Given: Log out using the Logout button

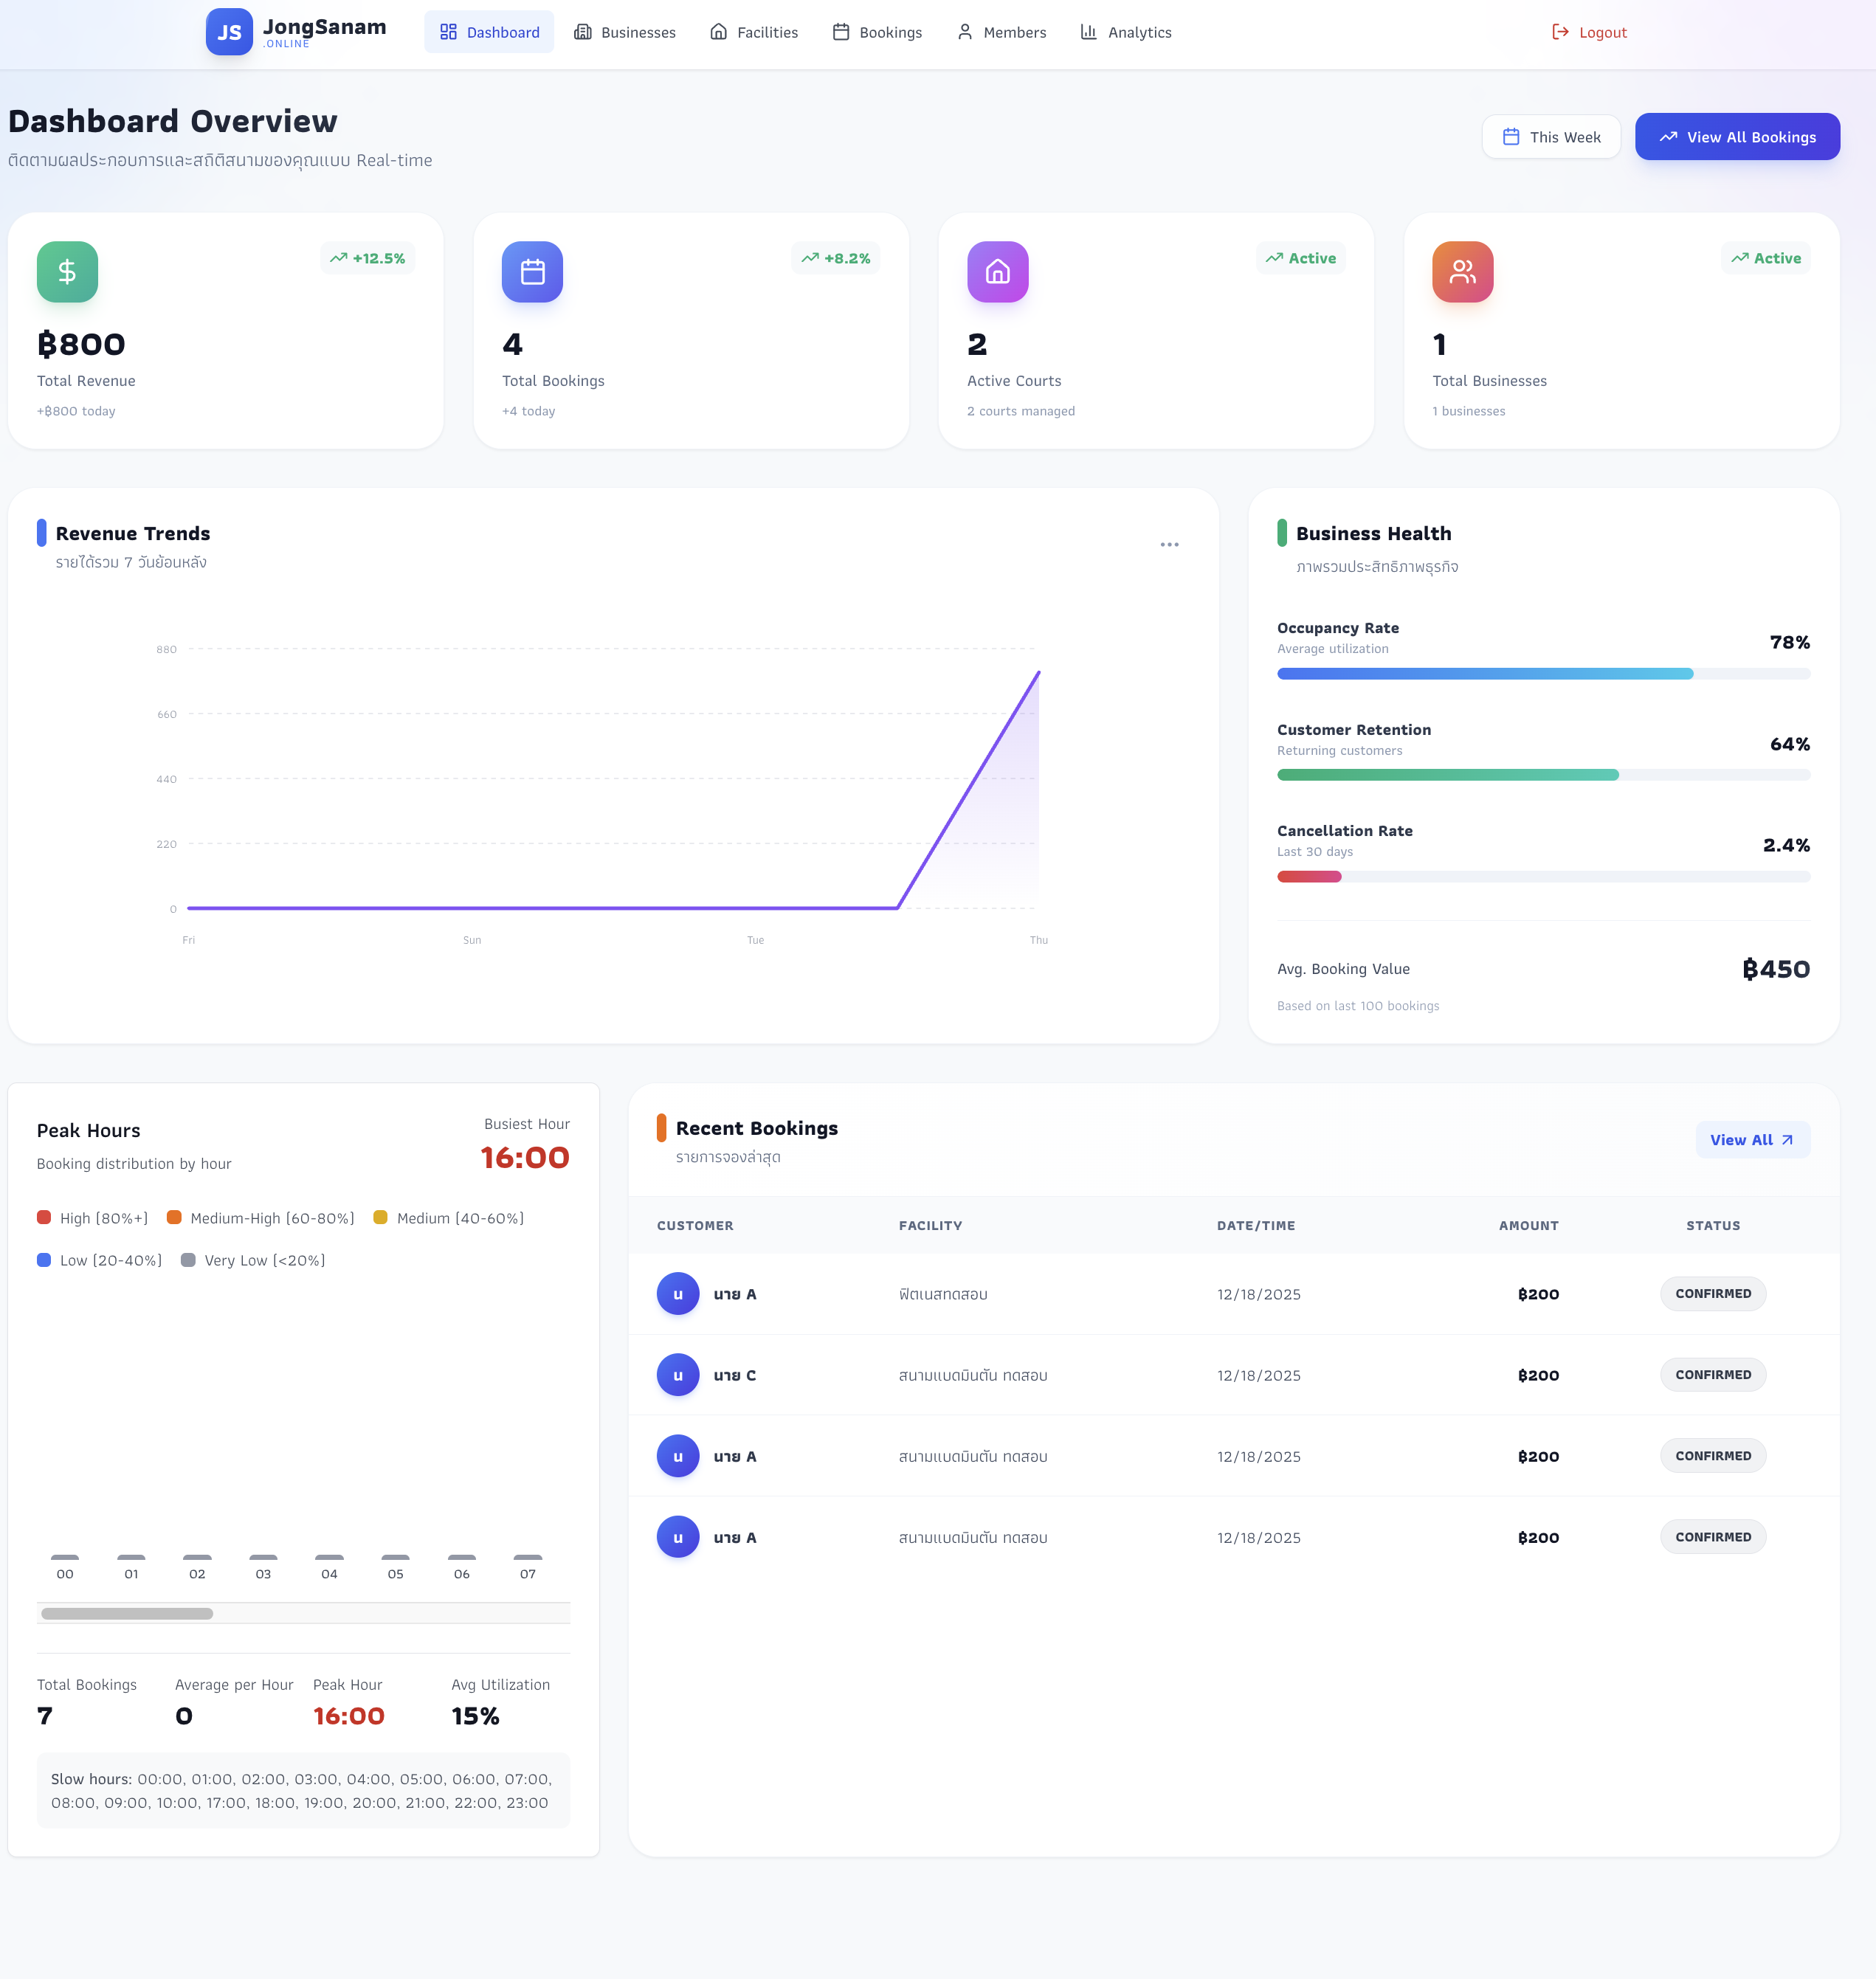Looking at the screenshot, I should coord(1589,32).
